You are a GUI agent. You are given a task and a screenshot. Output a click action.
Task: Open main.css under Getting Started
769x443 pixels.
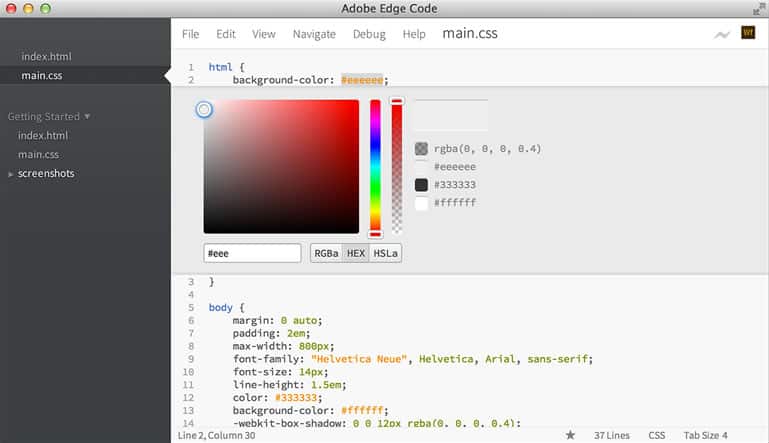[x=38, y=155]
